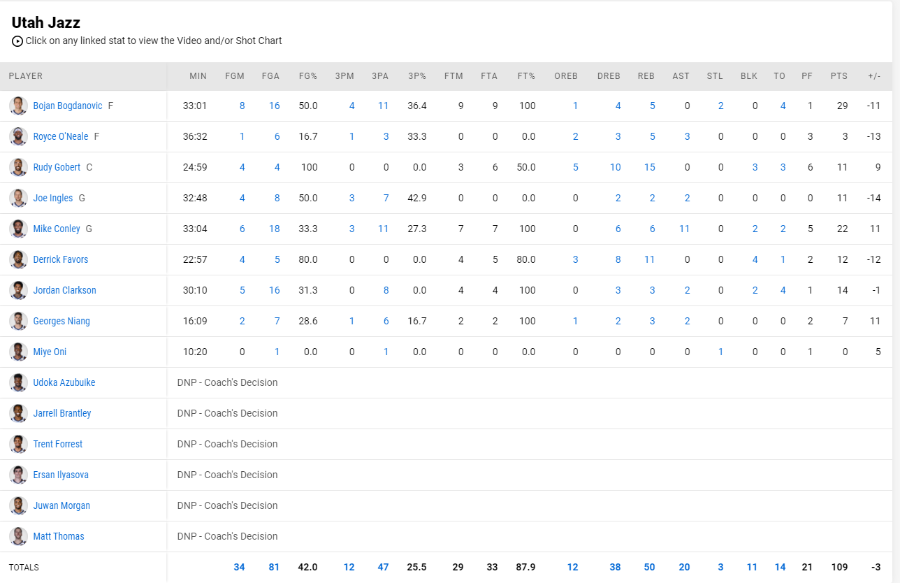This screenshot has height=583, width=900.
Task: Open team total 50 rebounds
Action: pos(649,567)
